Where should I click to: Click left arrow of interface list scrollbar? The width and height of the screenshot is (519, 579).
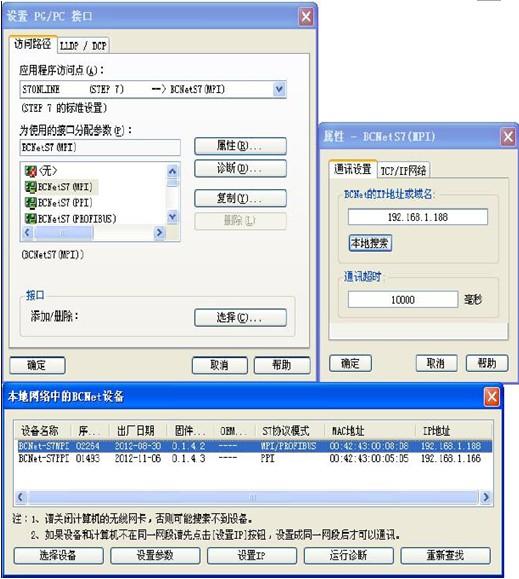(27, 233)
